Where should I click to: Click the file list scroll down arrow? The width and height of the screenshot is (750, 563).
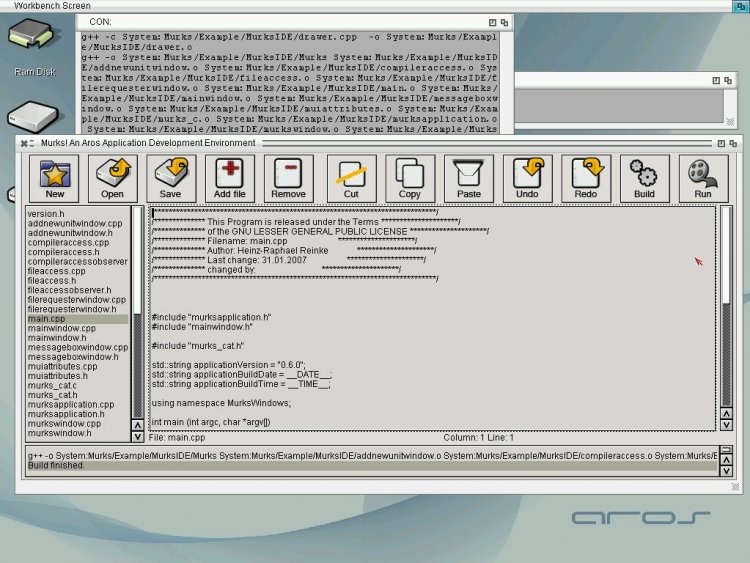[137, 436]
